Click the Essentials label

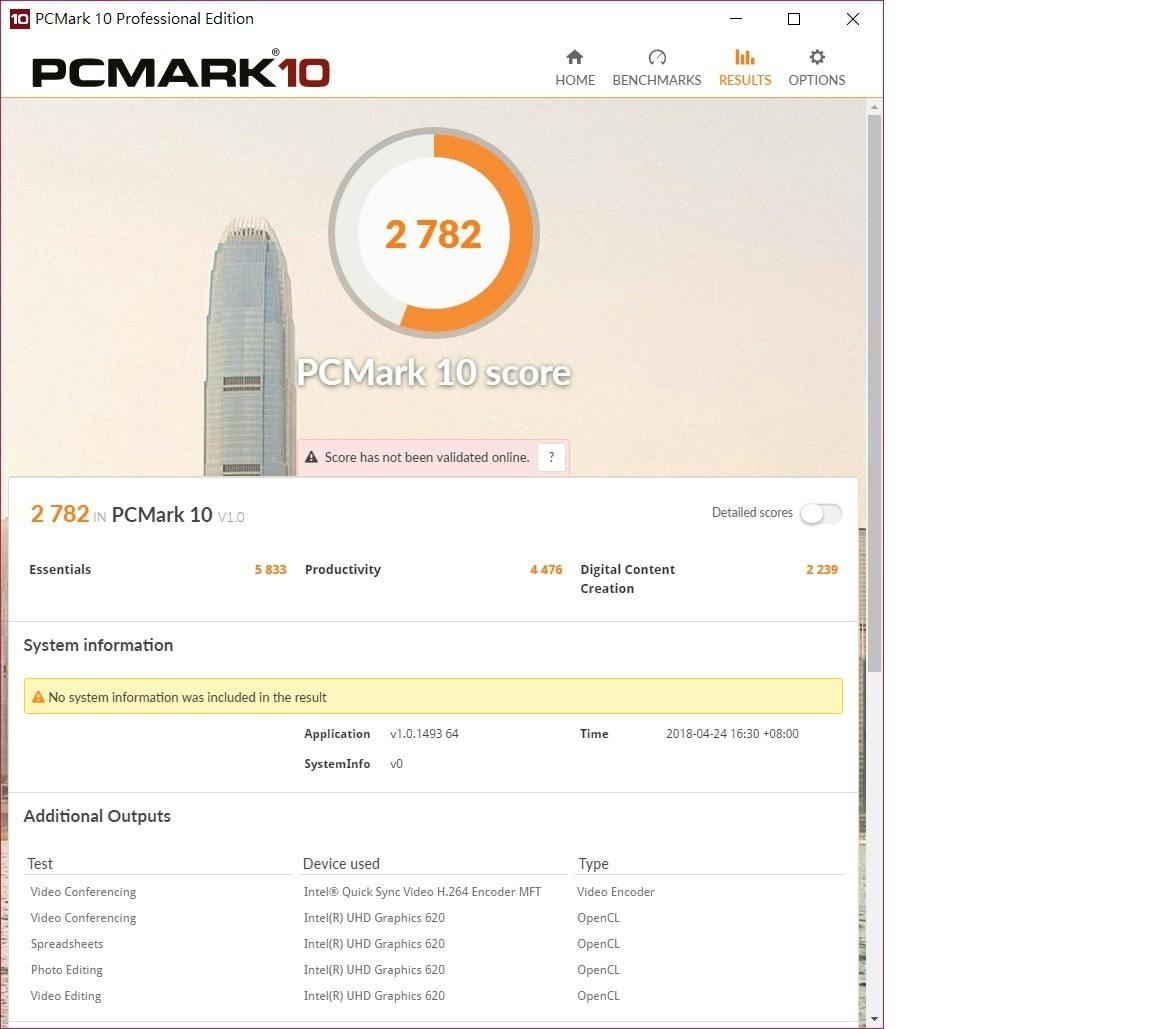pos(60,569)
